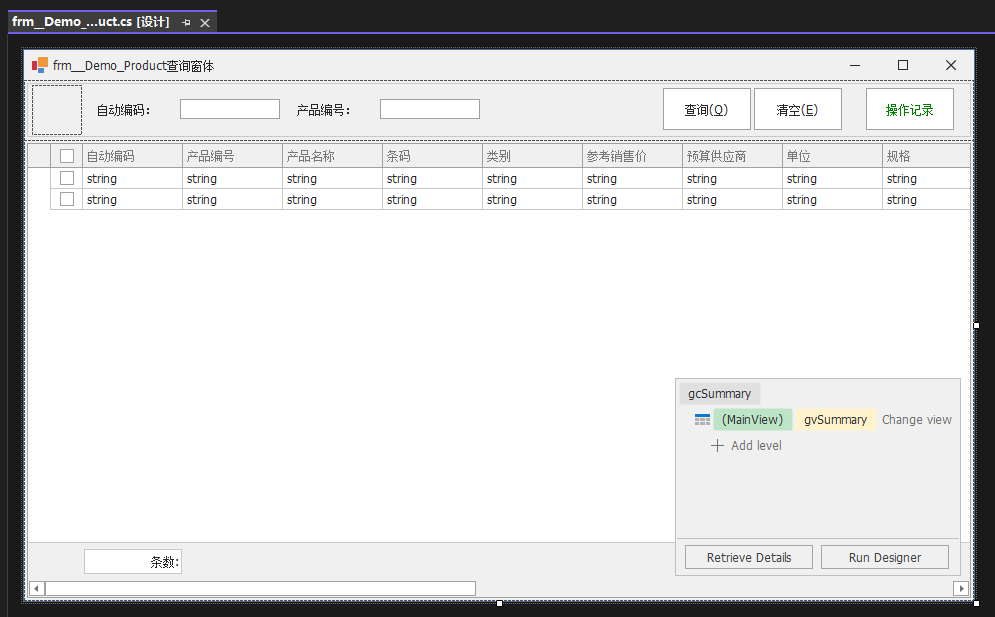Click the 清空(E) button
The height and width of the screenshot is (617, 995).
click(798, 109)
